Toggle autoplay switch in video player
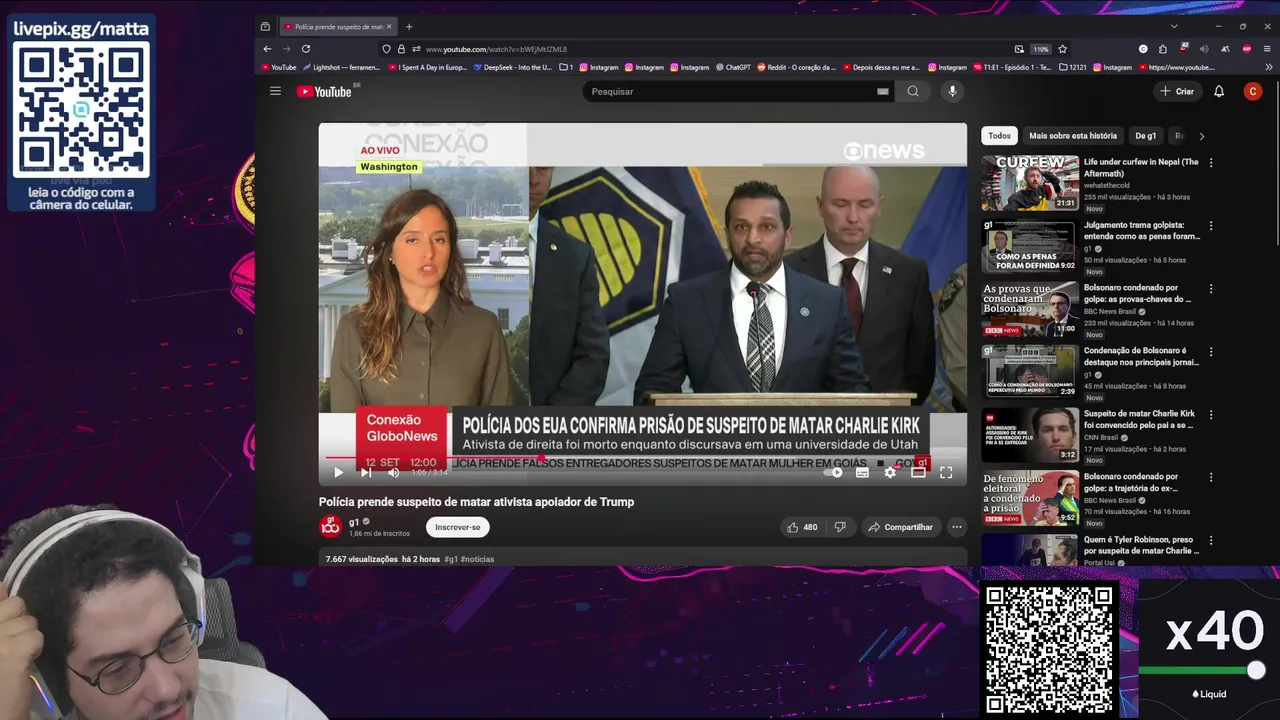1280x720 pixels. click(833, 472)
